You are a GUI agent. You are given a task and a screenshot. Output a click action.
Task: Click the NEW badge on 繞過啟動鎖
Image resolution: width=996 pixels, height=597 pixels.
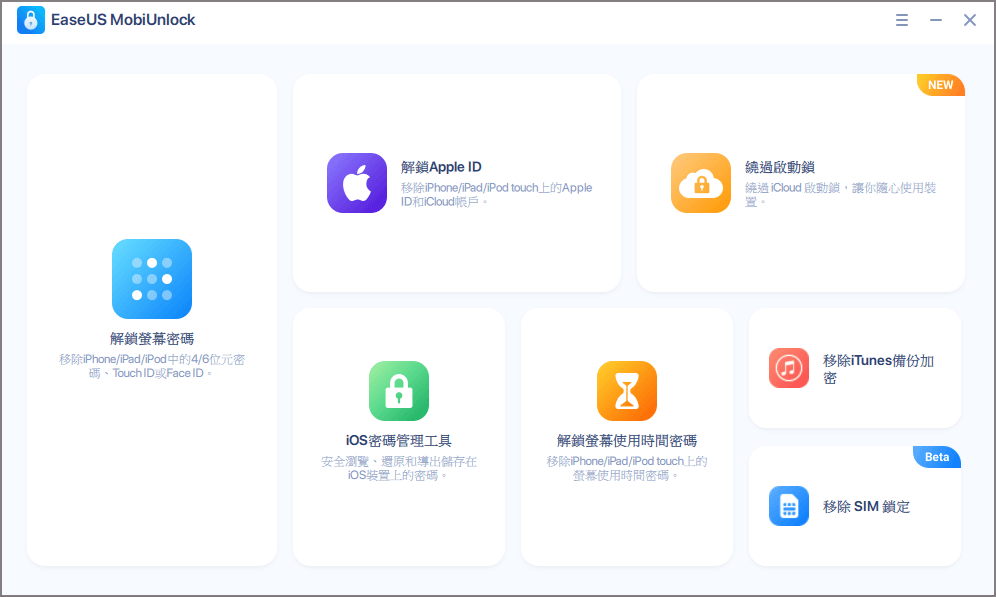(940, 85)
